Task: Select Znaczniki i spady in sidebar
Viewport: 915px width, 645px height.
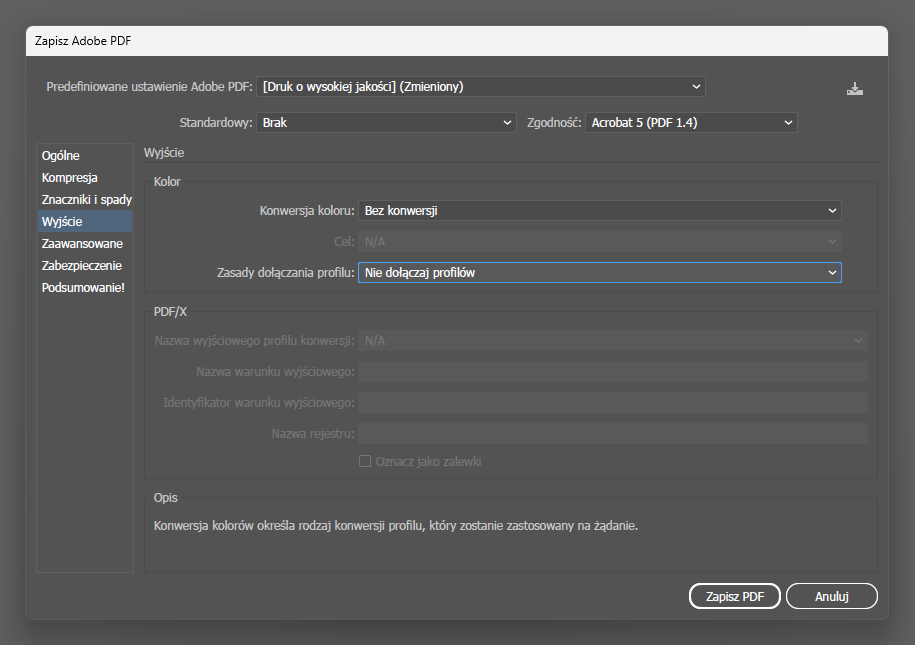Action: (x=86, y=200)
